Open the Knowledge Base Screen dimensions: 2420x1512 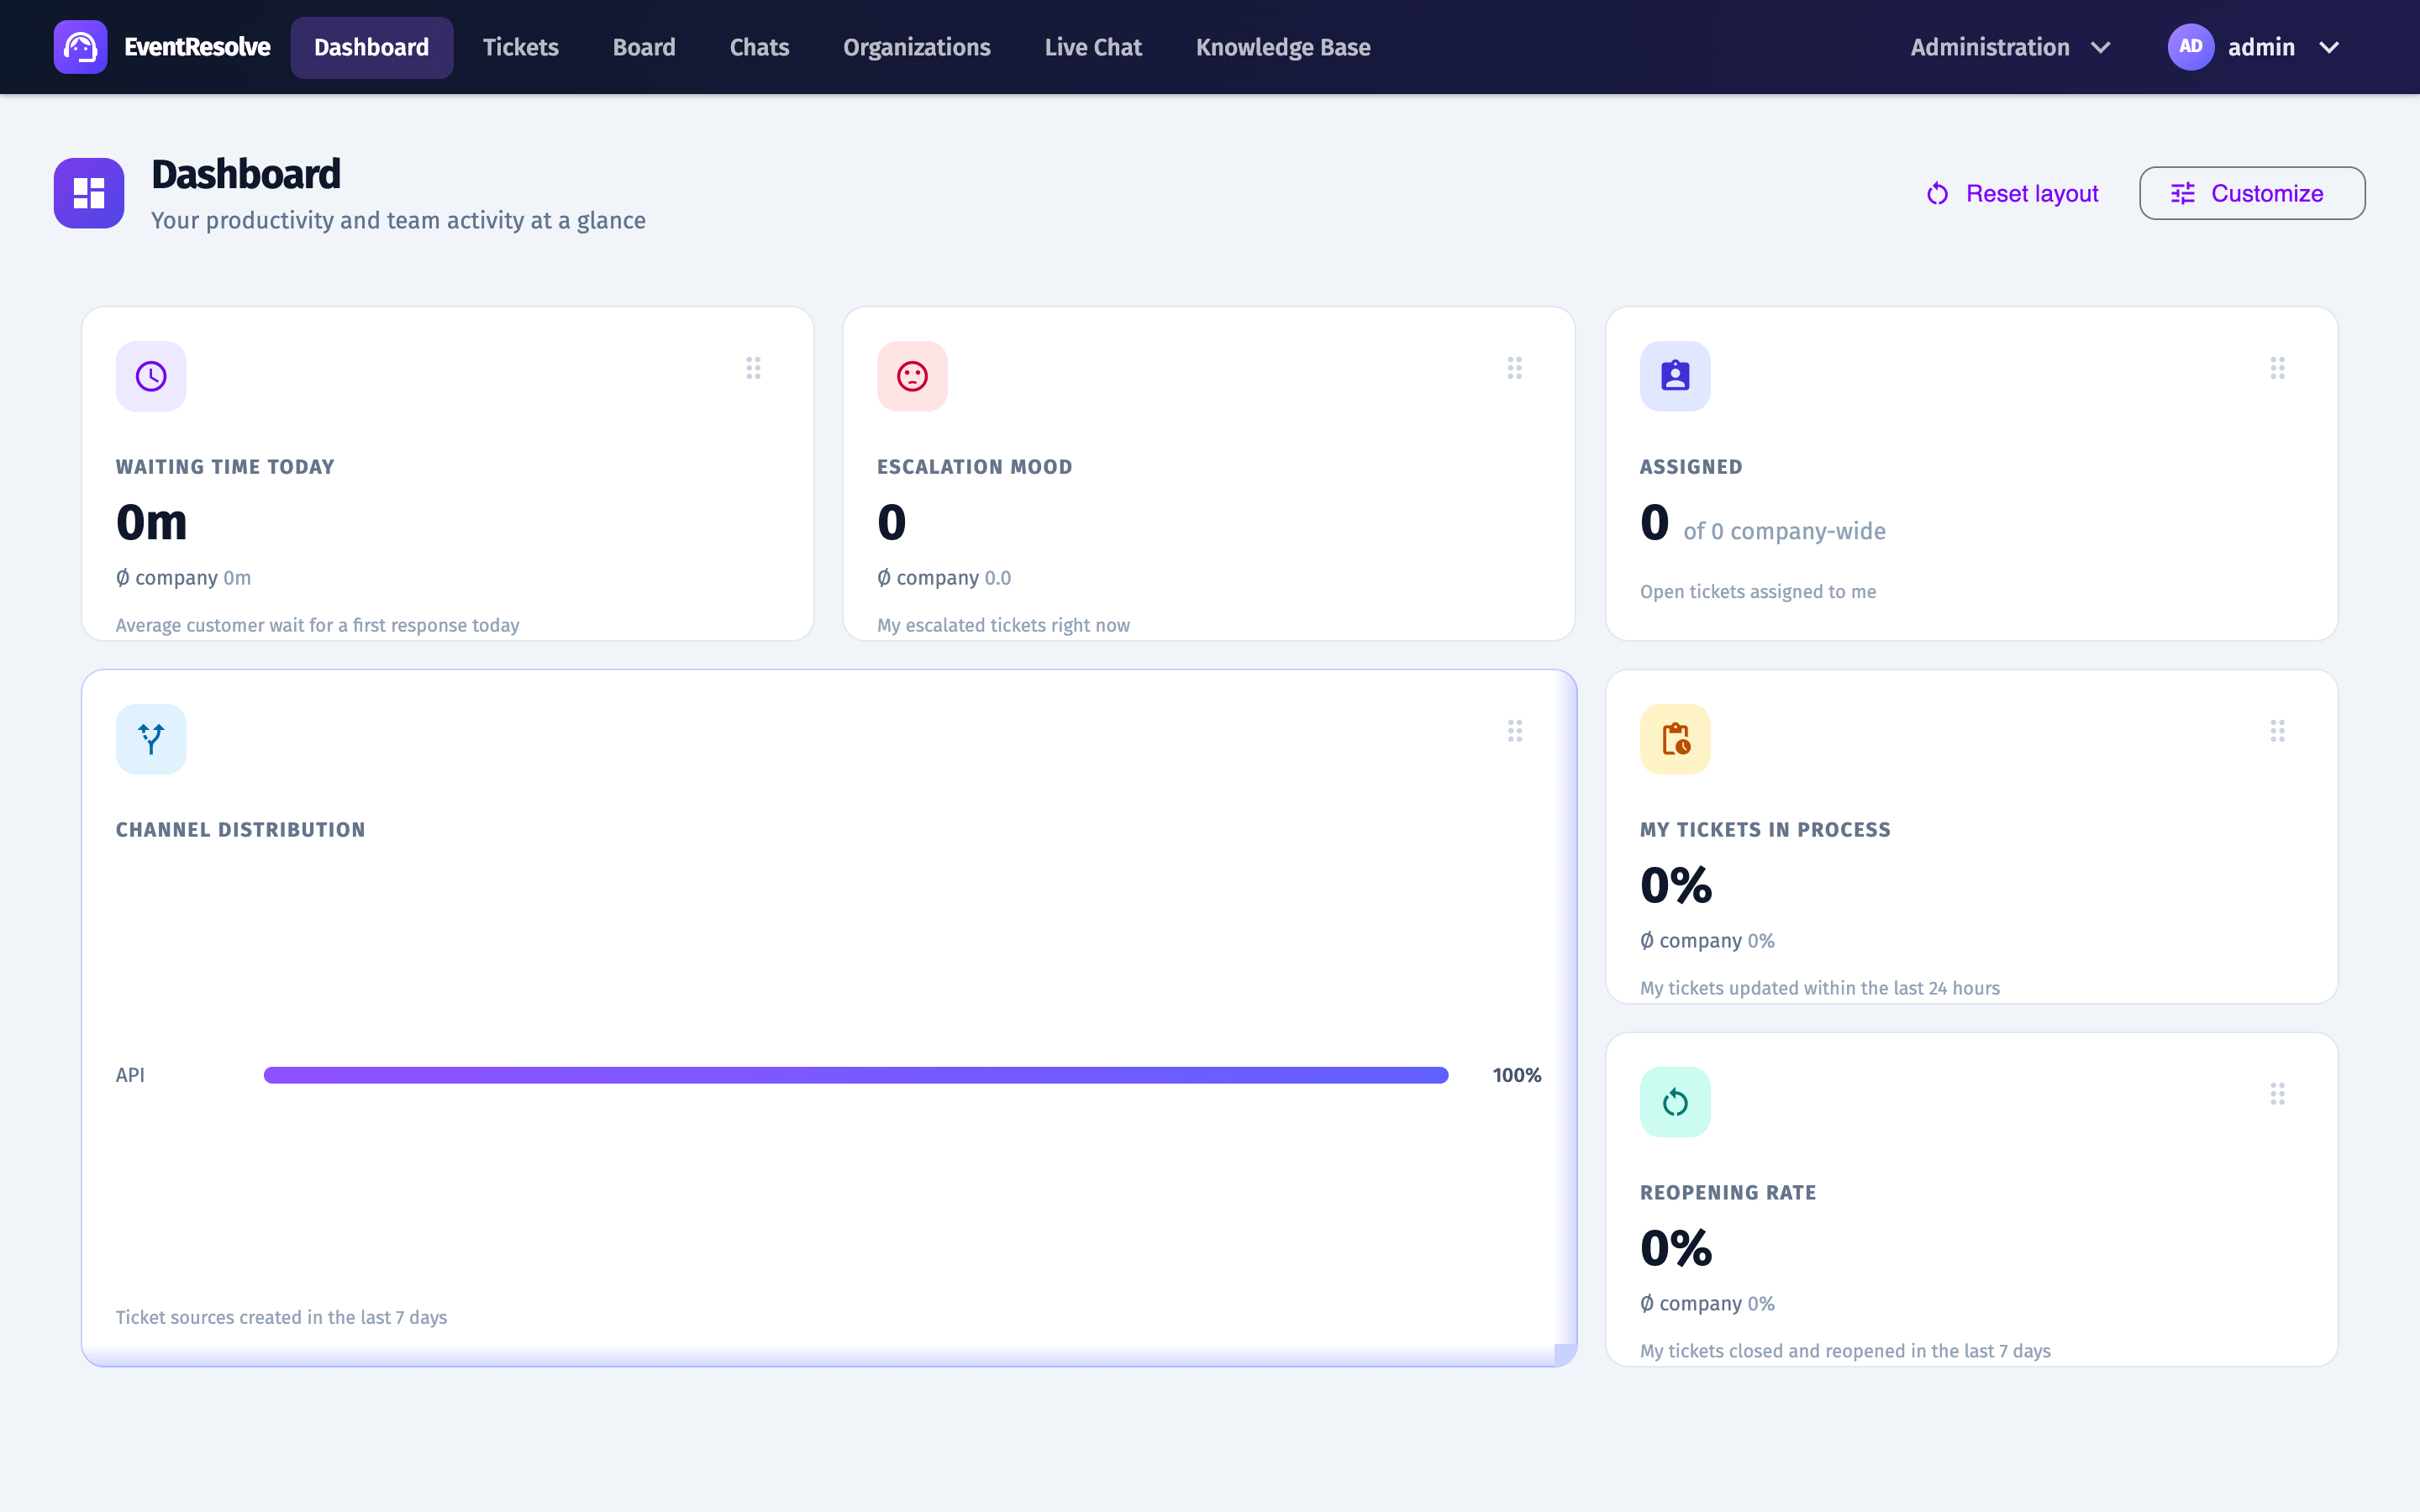[1283, 47]
